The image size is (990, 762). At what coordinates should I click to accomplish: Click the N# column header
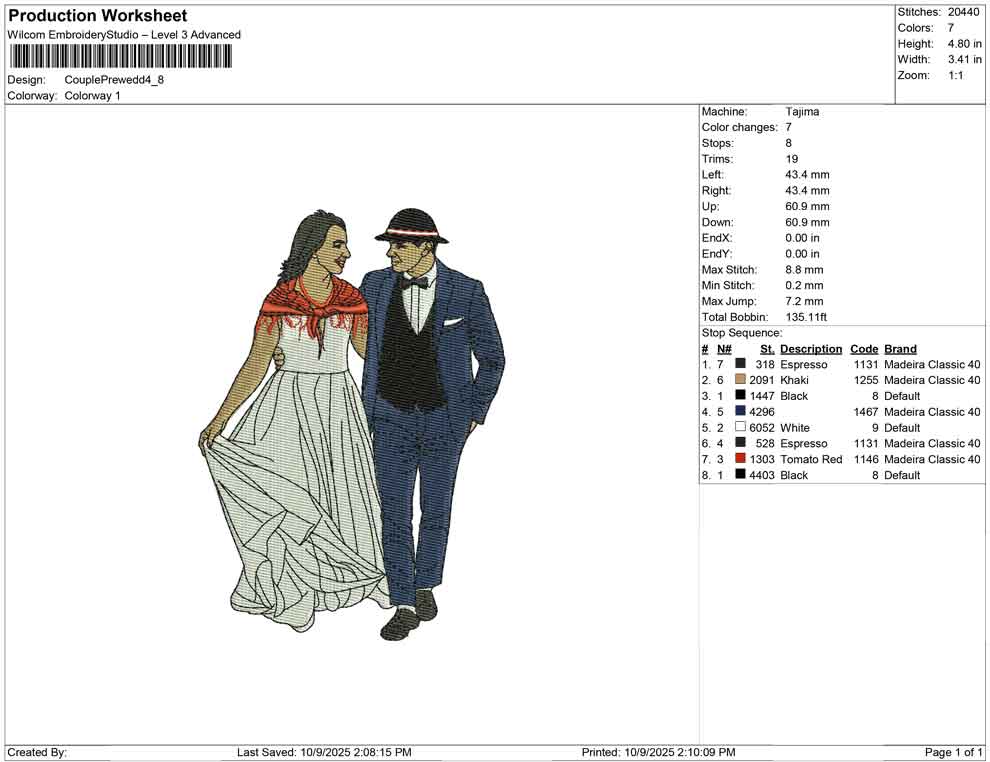coord(724,349)
